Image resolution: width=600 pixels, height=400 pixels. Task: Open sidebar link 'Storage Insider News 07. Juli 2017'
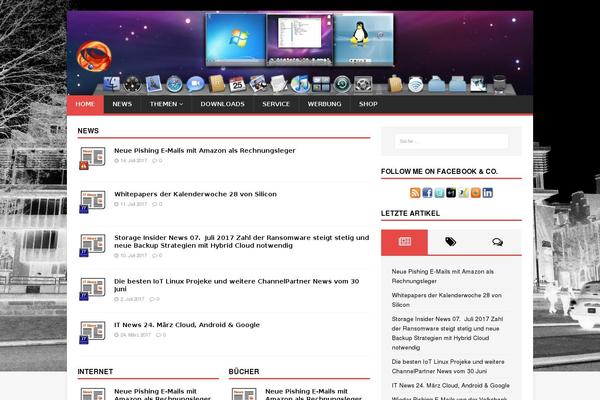(x=447, y=333)
